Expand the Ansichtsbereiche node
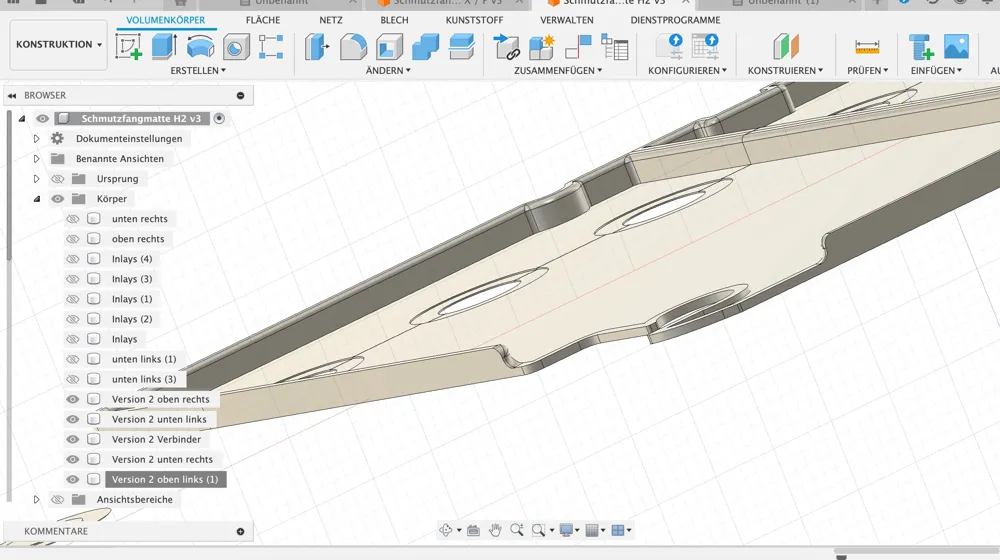The width and height of the screenshot is (1000, 560). click(36, 499)
